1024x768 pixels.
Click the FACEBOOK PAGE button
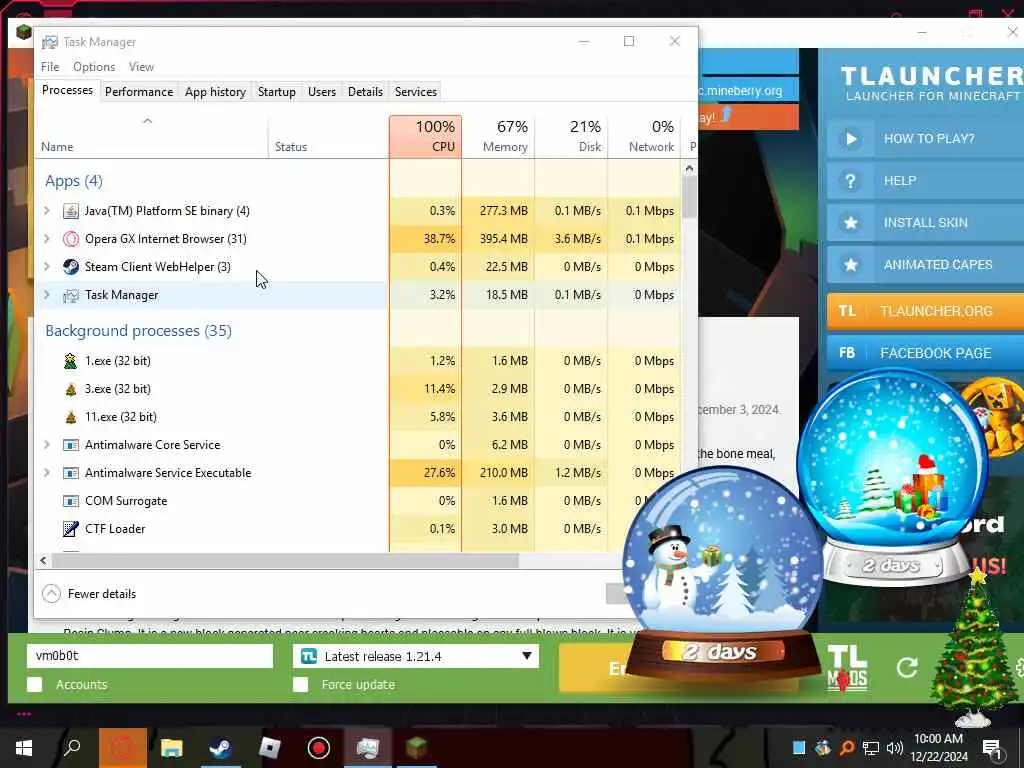click(x=925, y=353)
